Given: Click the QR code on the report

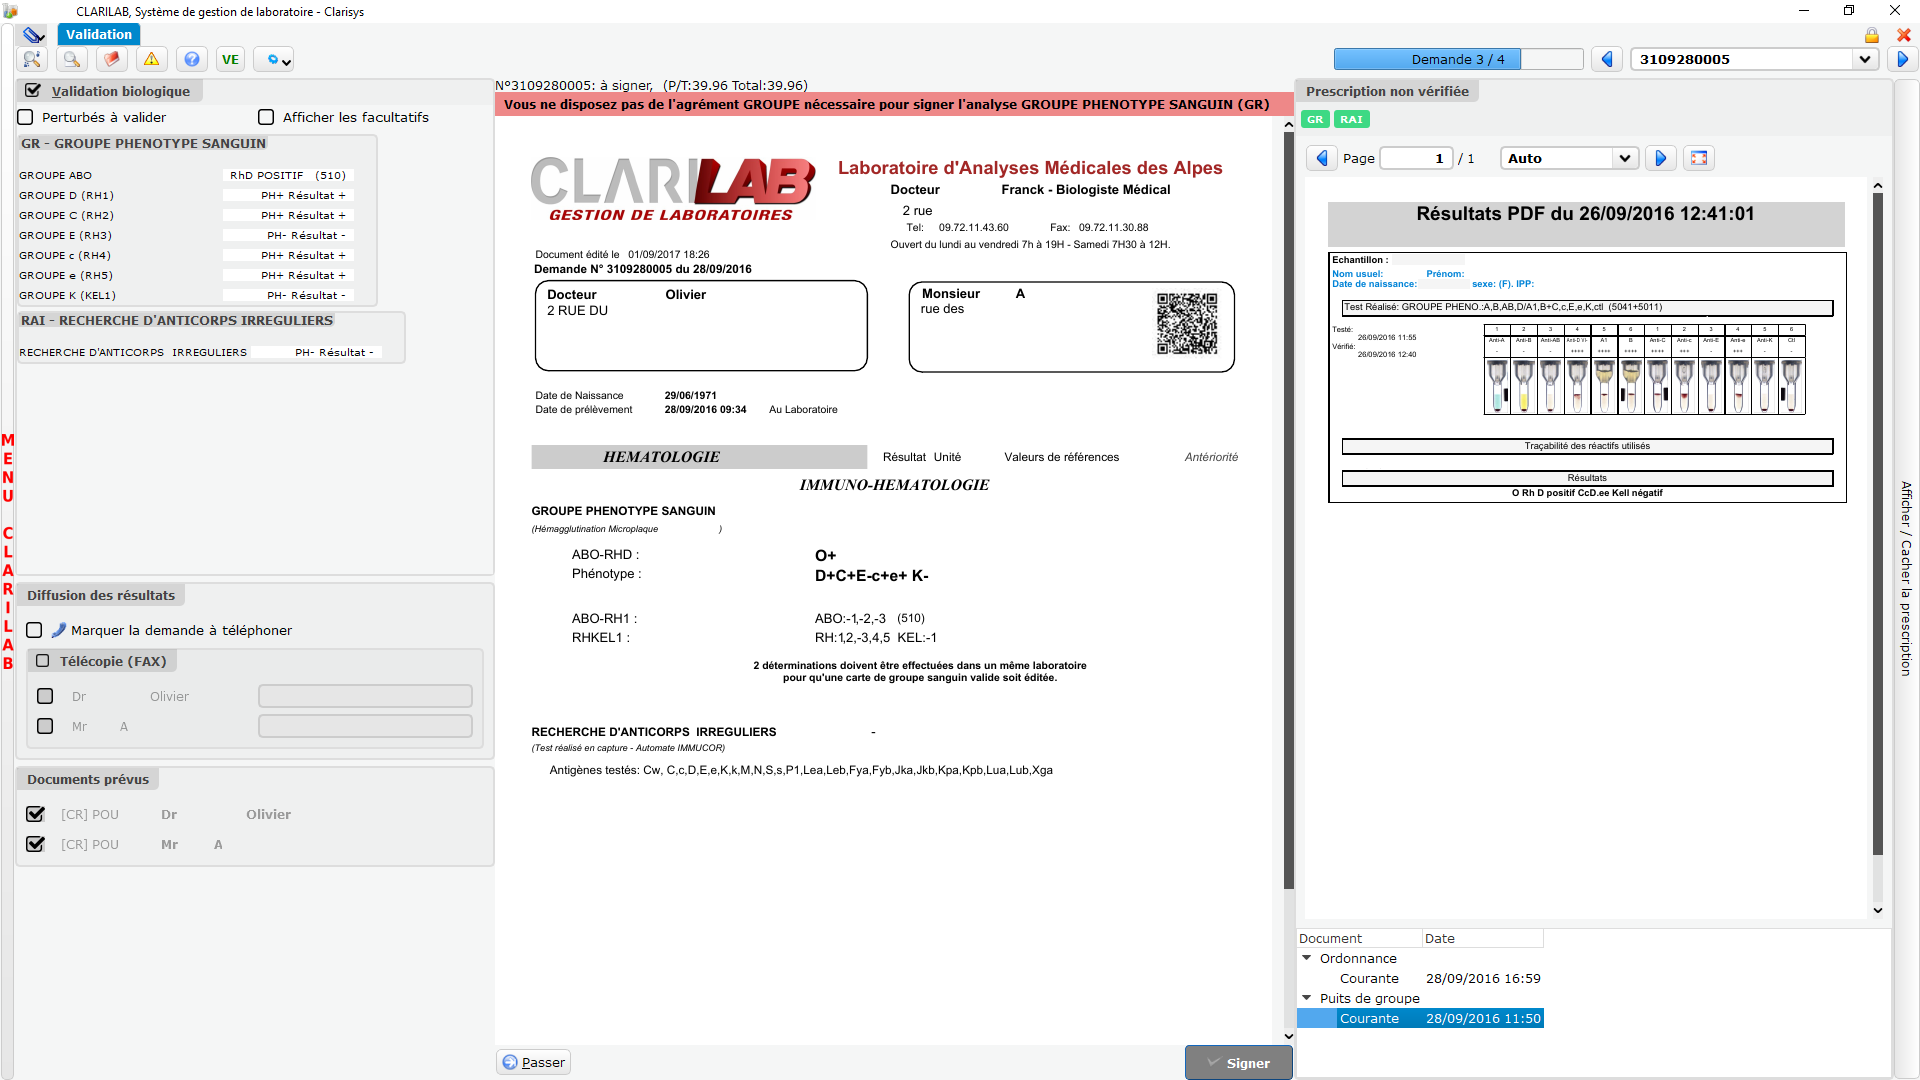Looking at the screenshot, I should coord(1187,323).
